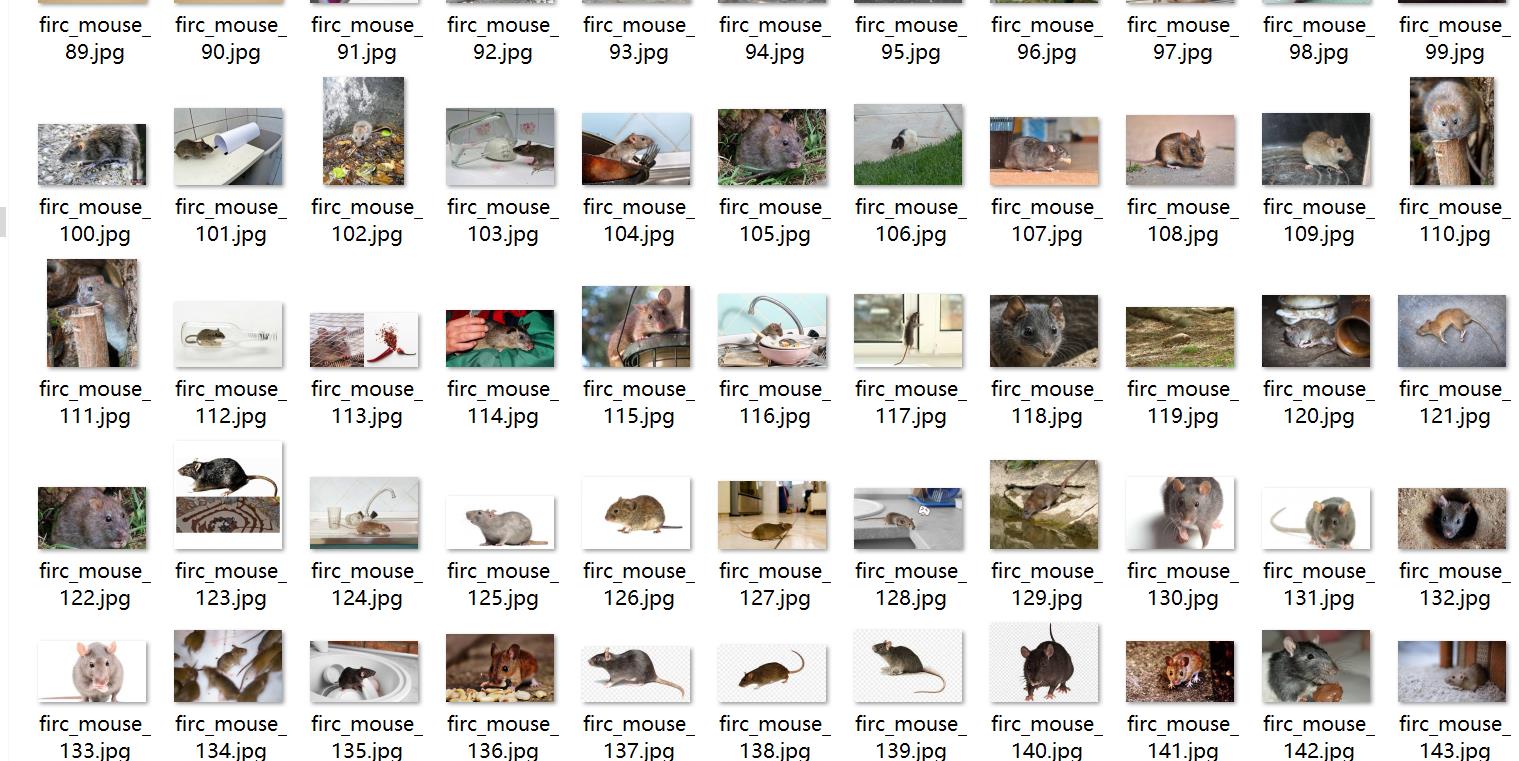Click file name firc_mouse_89.jpg
This screenshot has height=761, width=1519.
[94, 38]
